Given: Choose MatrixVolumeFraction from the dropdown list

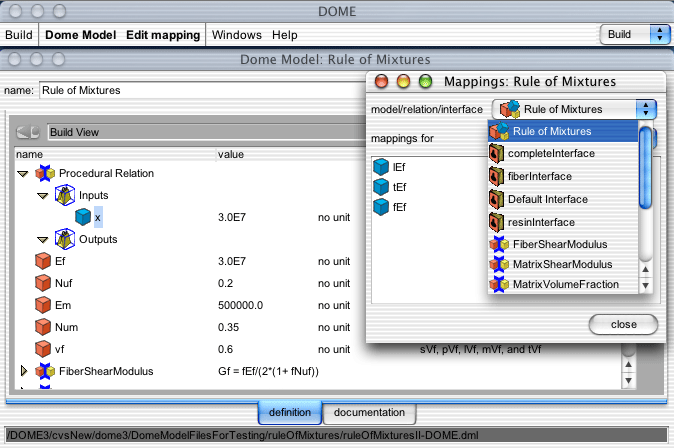Looking at the screenshot, I should click(563, 284).
